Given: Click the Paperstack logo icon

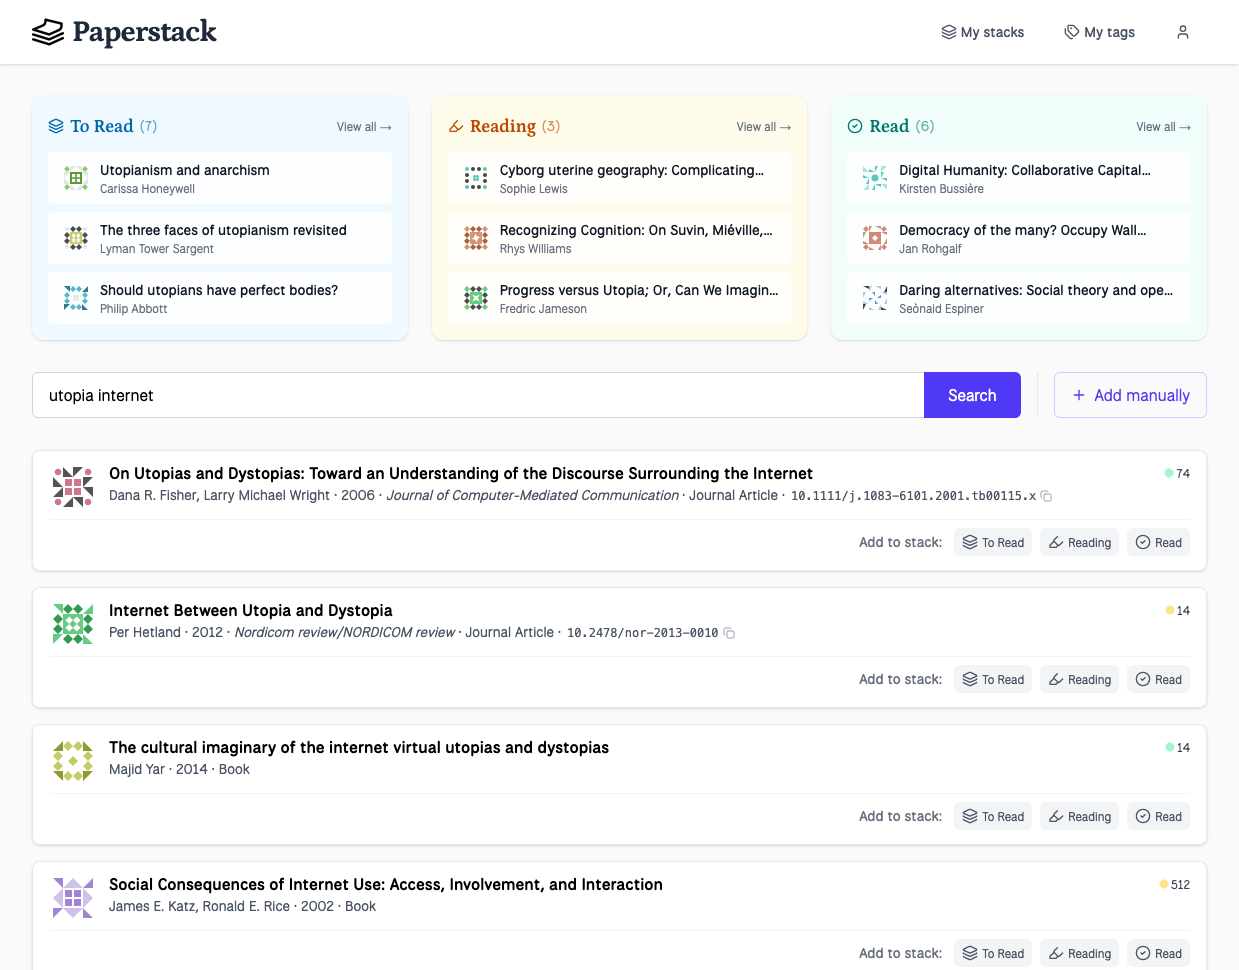Looking at the screenshot, I should point(47,33).
